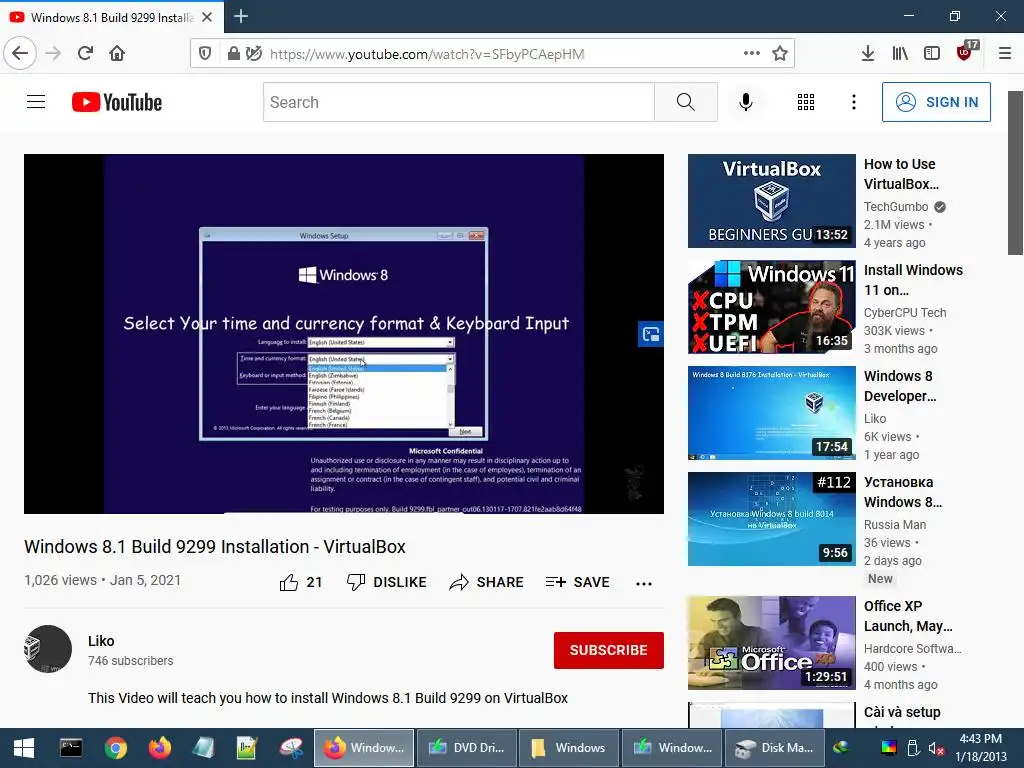Open tracking protection shield in address bar

205,54
